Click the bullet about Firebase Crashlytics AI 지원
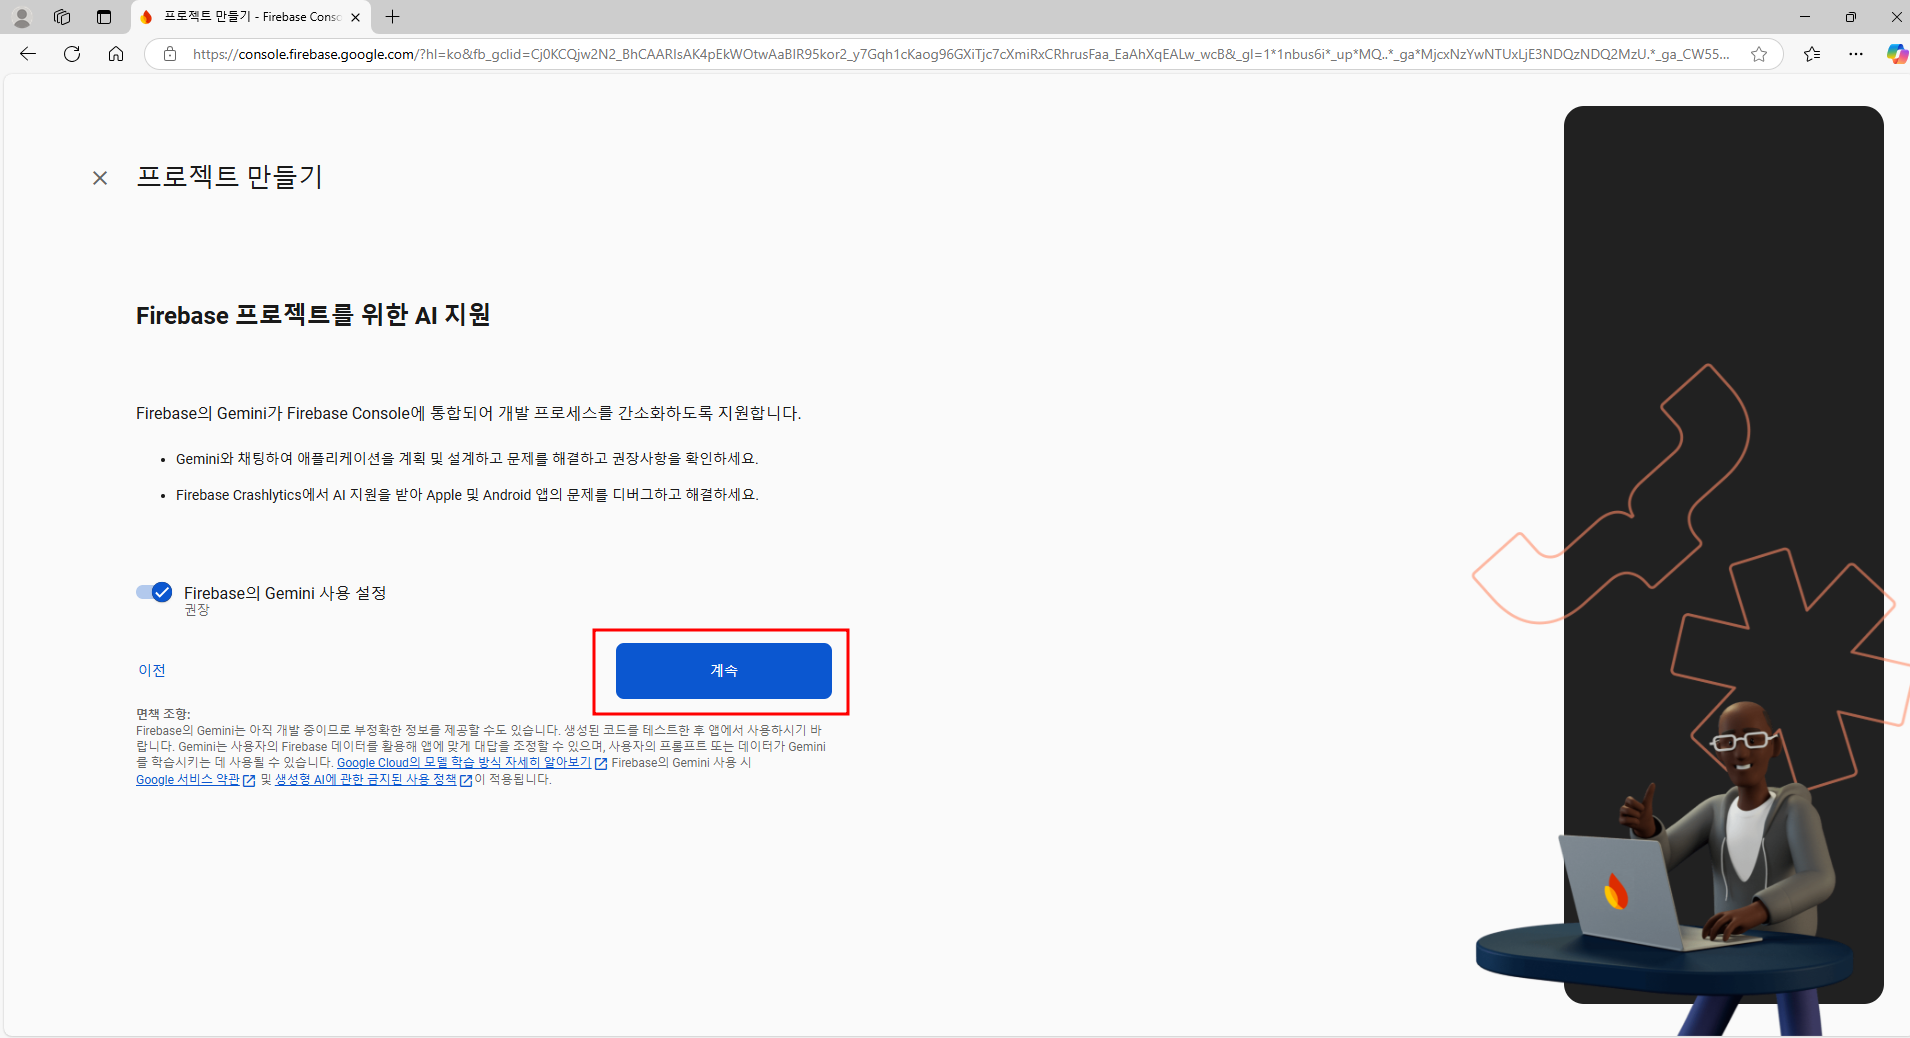The height and width of the screenshot is (1038, 1910). (x=467, y=495)
